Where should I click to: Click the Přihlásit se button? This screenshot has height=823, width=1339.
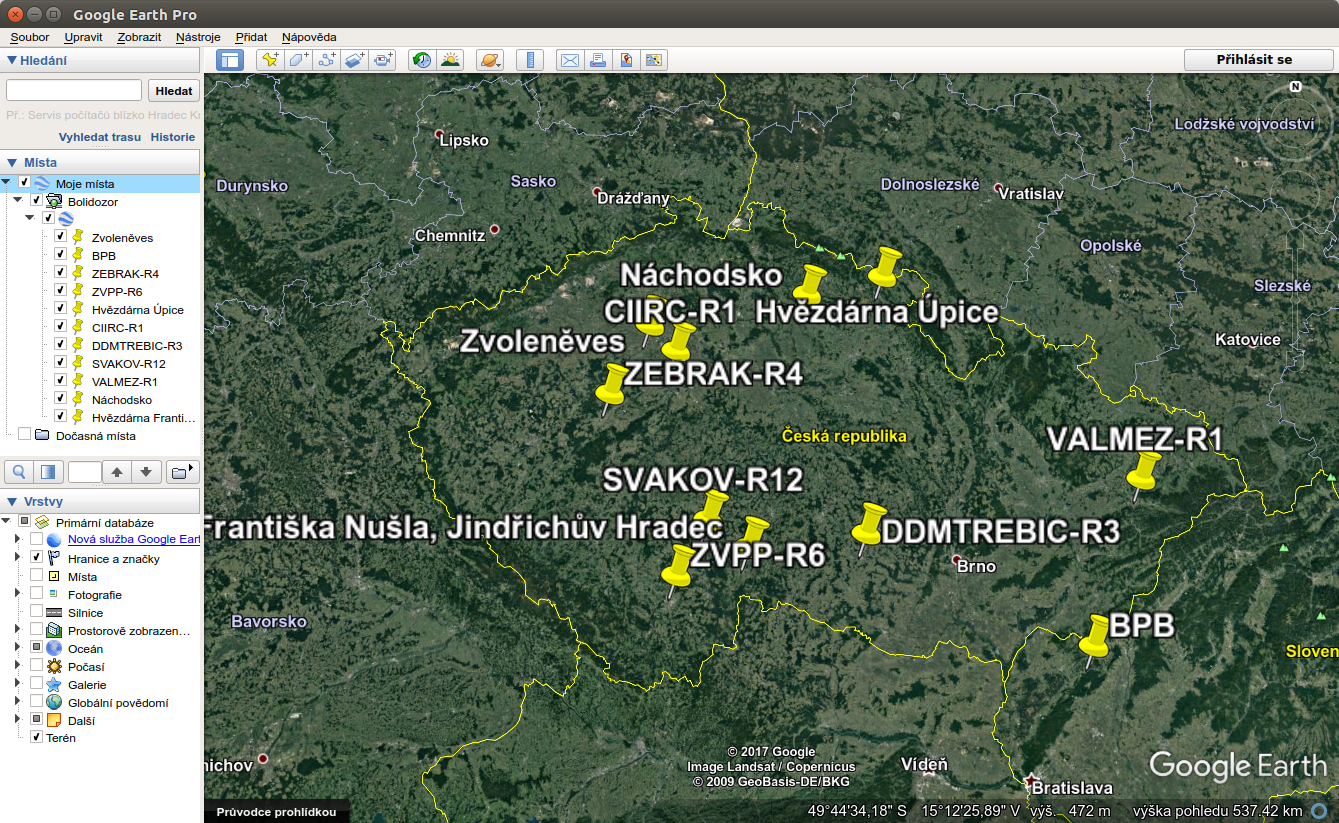click(x=1258, y=60)
